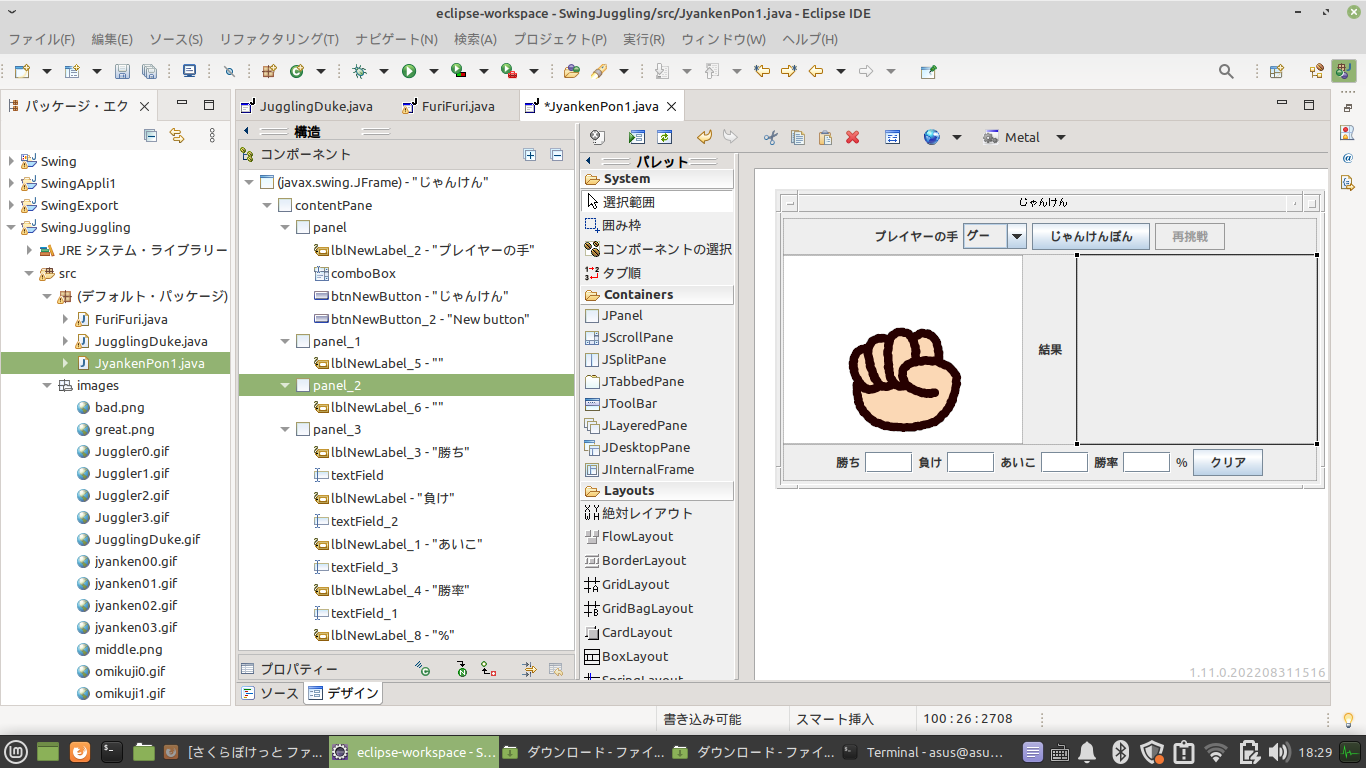Switch to FuriFuri.java editor tab

[449, 106]
